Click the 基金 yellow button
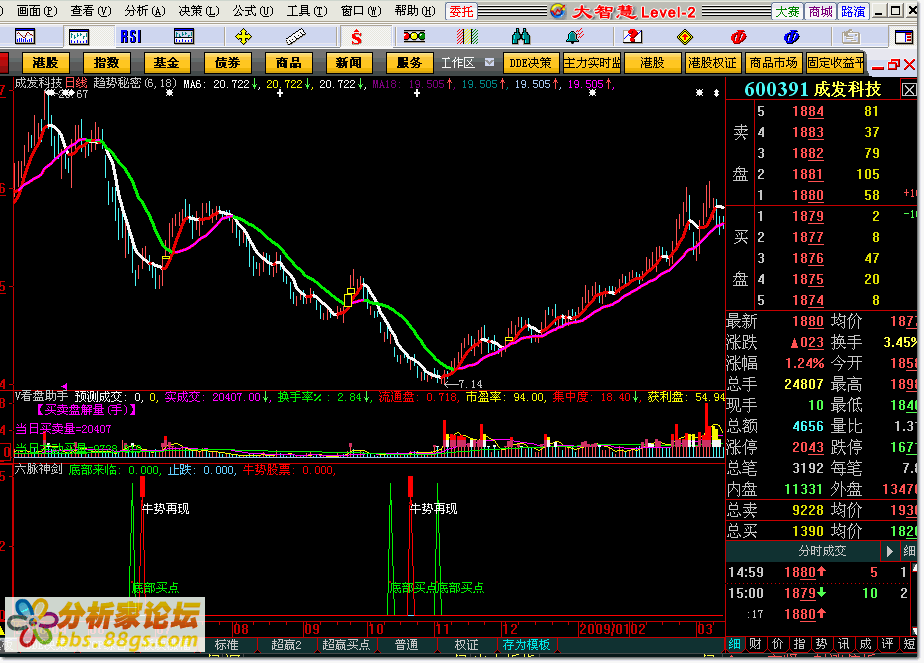924x663 pixels. [x=167, y=62]
